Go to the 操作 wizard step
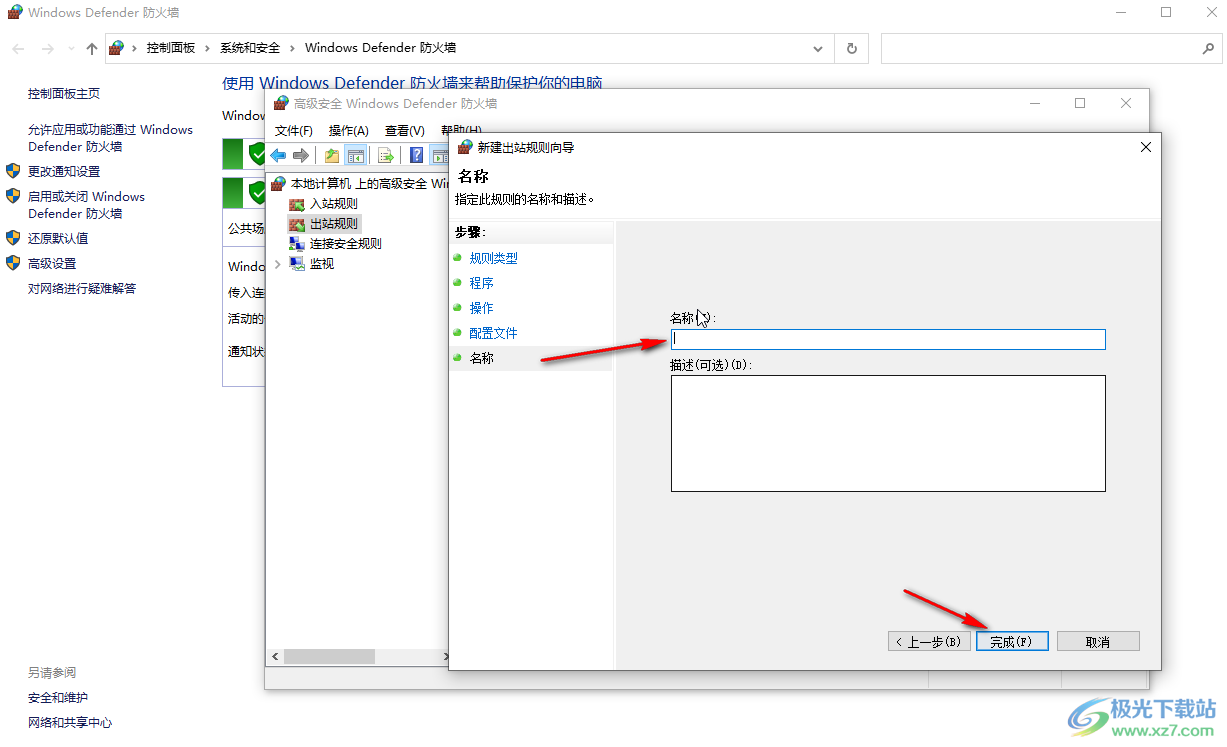Image resolution: width=1227 pixels, height=747 pixels. coord(482,308)
